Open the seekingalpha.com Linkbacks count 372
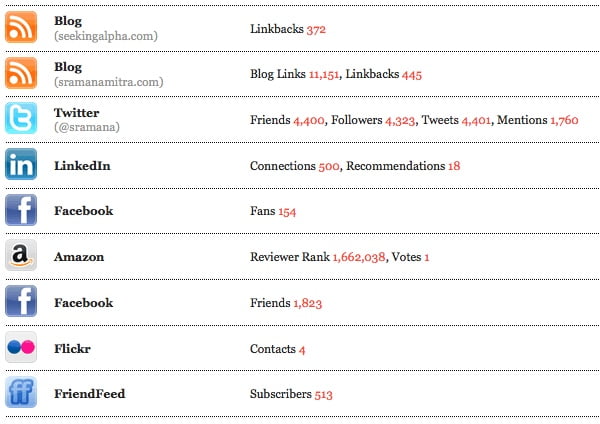Viewport: 600px width, 424px height. [316, 29]
